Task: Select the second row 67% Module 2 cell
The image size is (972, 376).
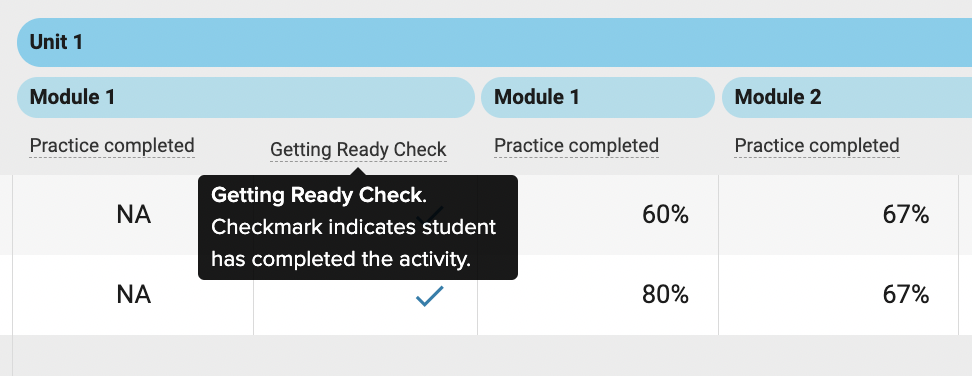Action: tap(839, 295)
